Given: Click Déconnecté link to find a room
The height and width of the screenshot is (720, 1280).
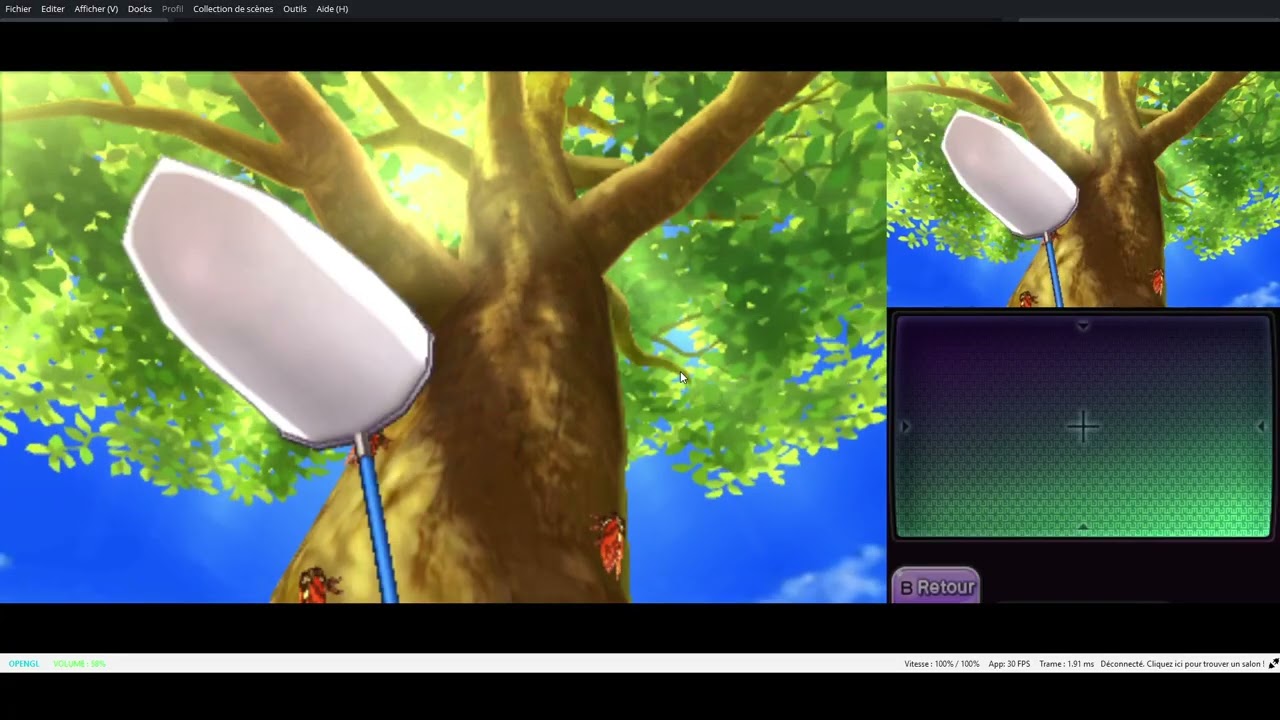Looking at the screenshot, I should [x=1182, y=664].
